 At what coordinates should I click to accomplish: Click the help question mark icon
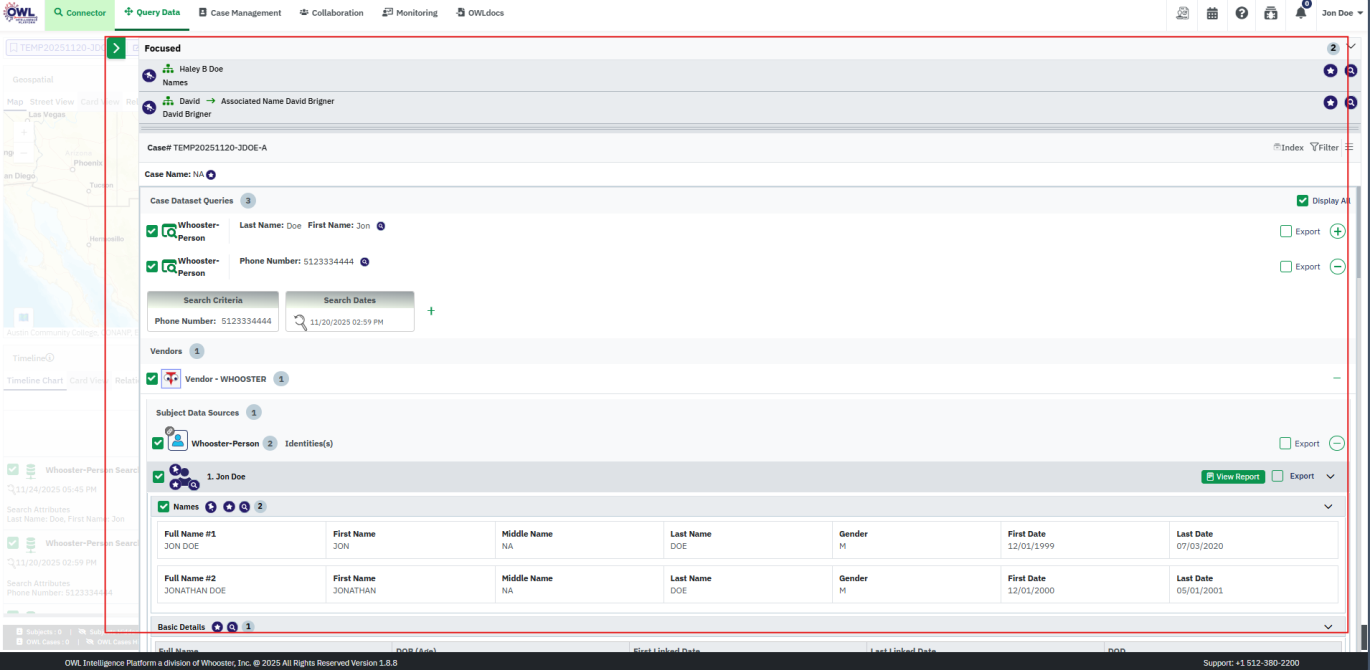coord(1241,13)
